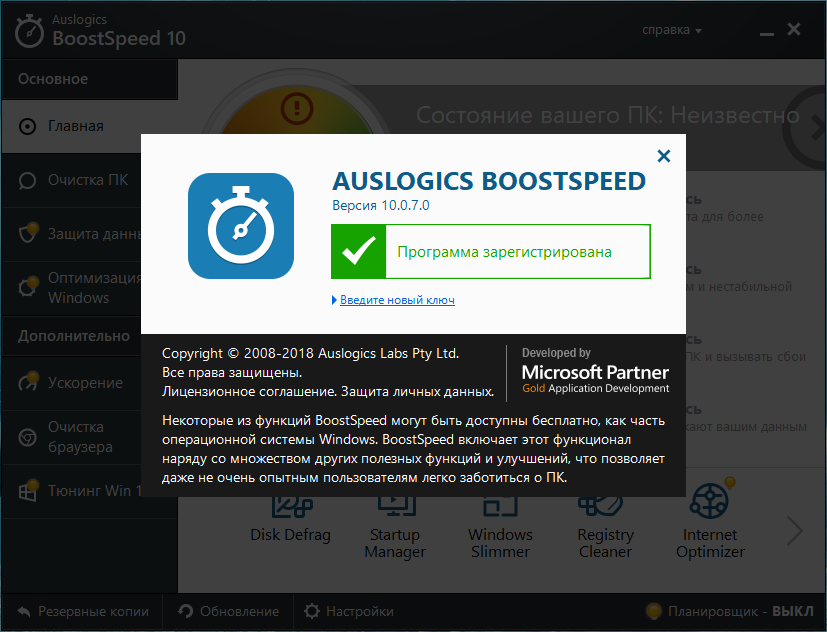Viewport: 827px width, 632px height.
Task: Click the BoostSpeed stopwatch icon in title bar
Action: pyautogui.click(x=29, y=31)
